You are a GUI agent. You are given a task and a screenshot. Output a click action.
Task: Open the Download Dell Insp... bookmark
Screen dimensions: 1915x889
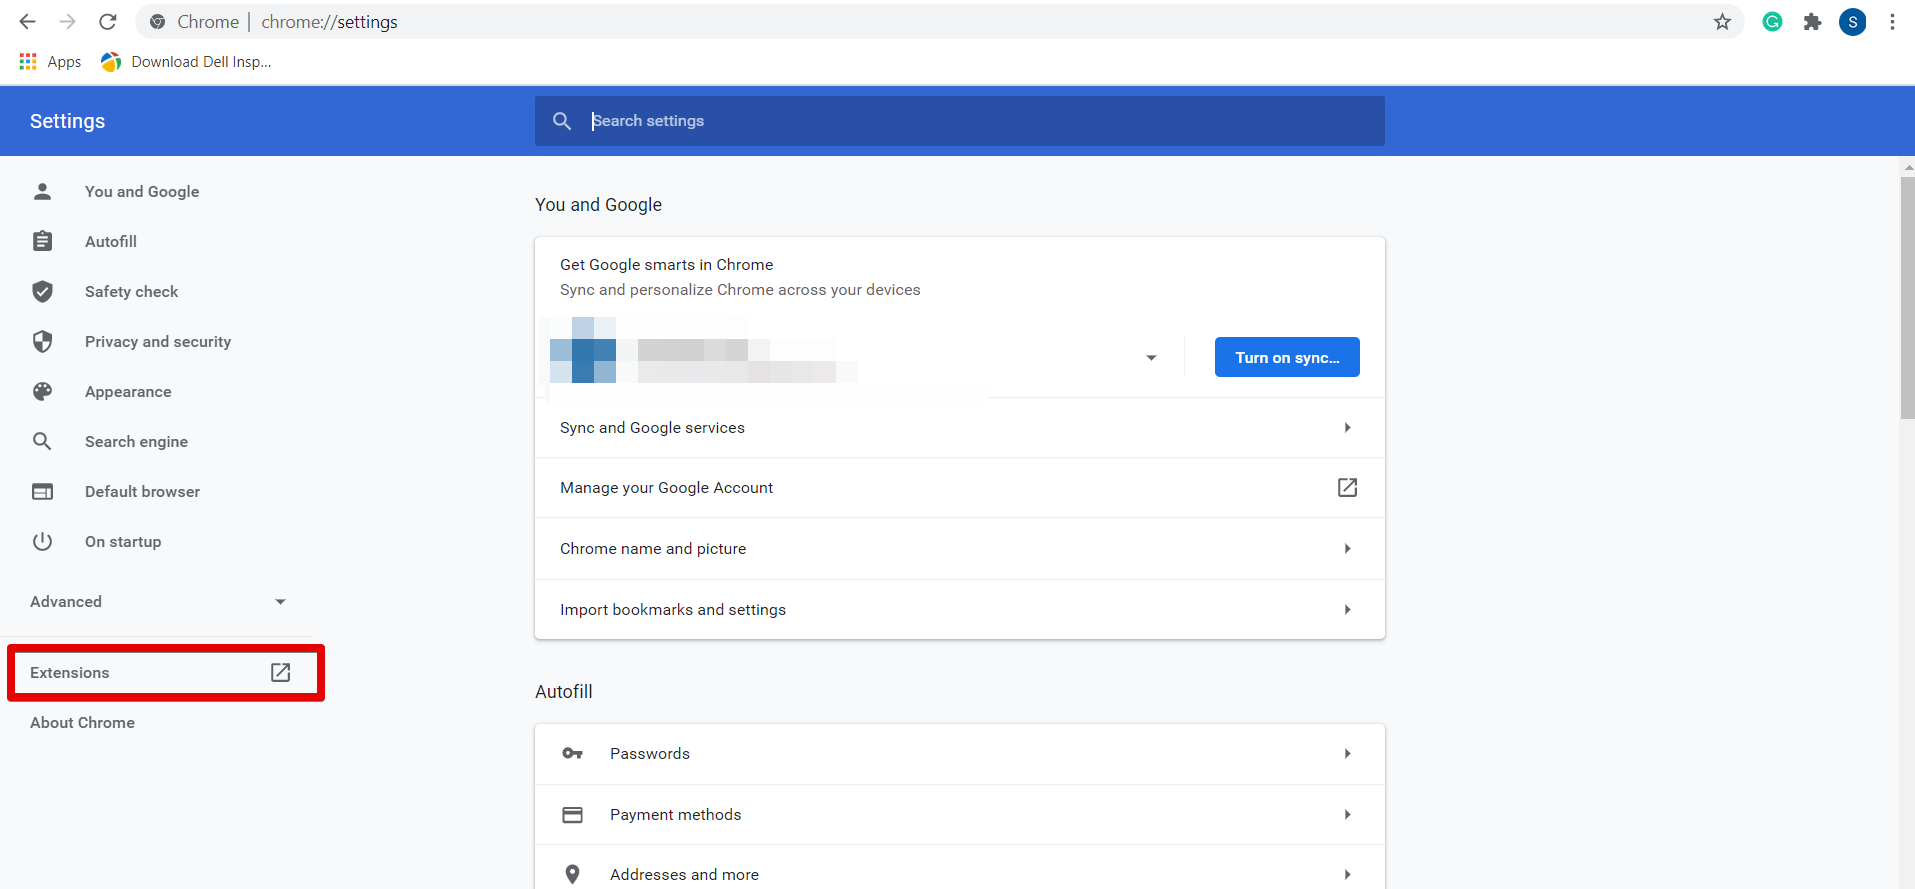point(187,62)
